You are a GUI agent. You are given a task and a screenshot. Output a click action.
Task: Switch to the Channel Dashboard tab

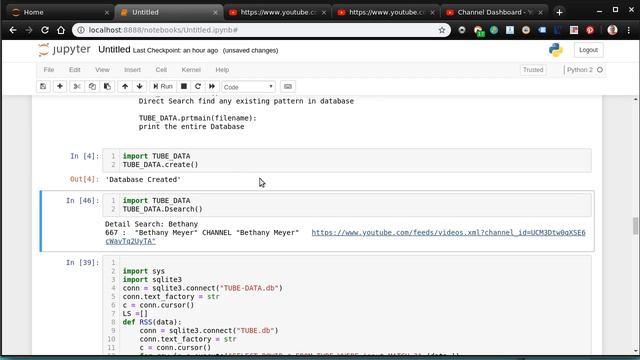point(495,12)
